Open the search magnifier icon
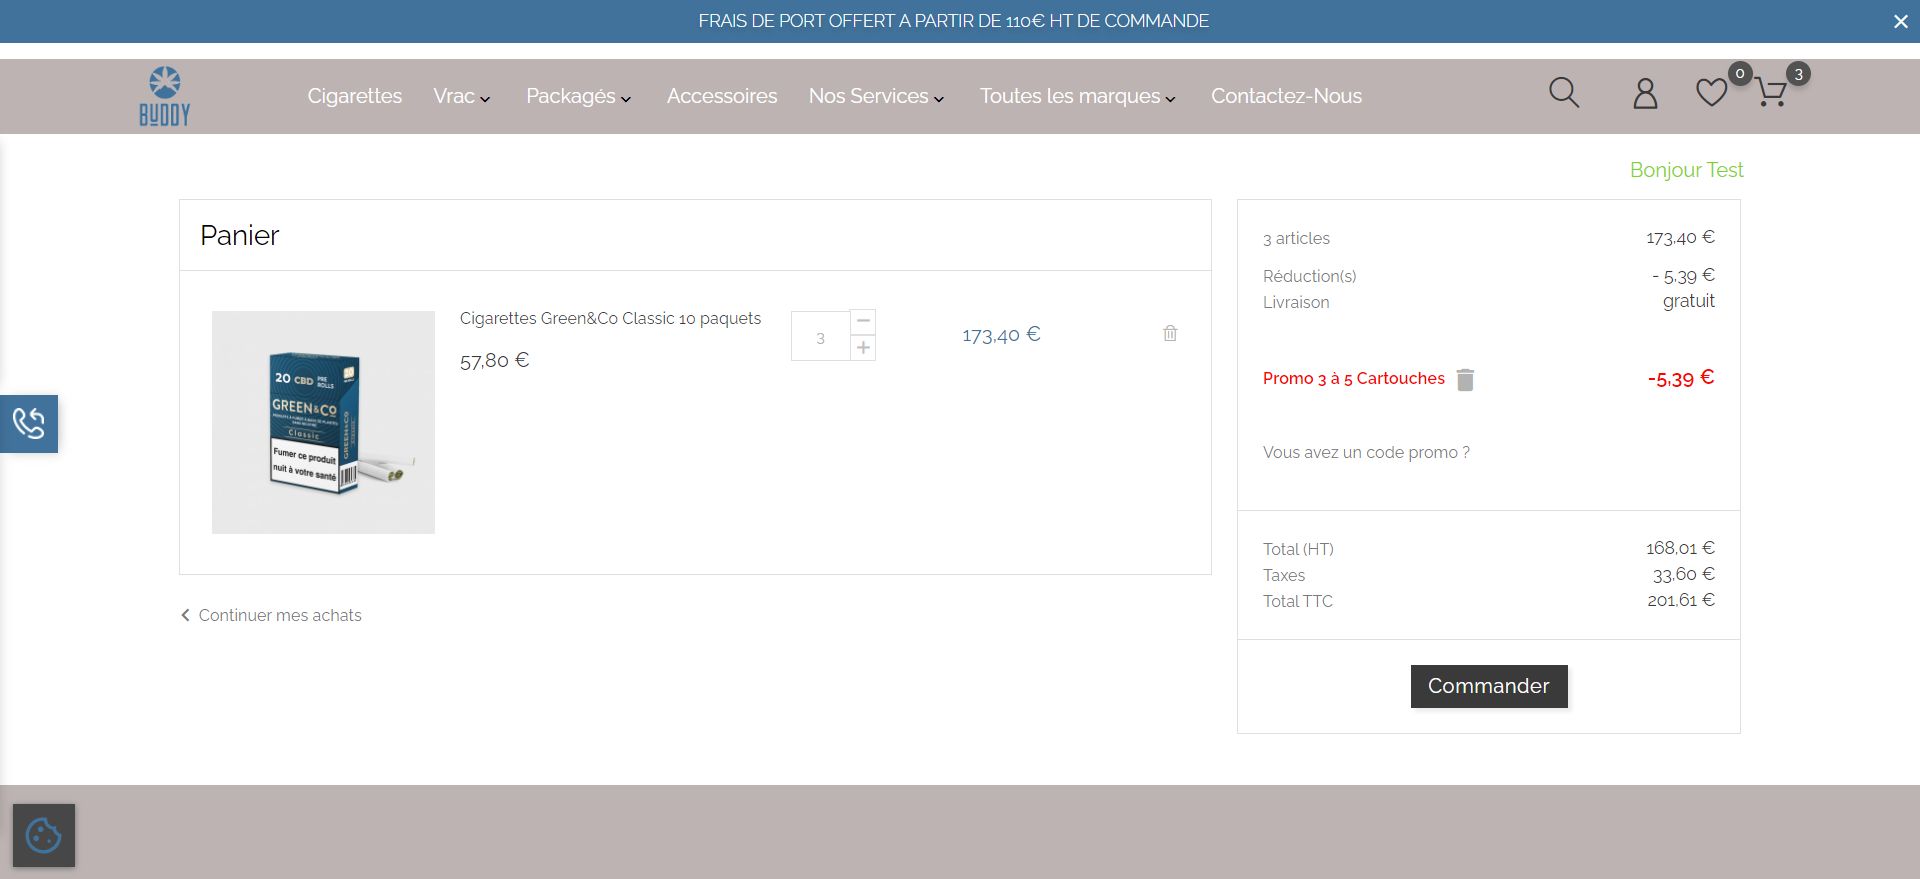This screenshot has height=879, width=1920. pyautogui.click(x=1564, y=93)
